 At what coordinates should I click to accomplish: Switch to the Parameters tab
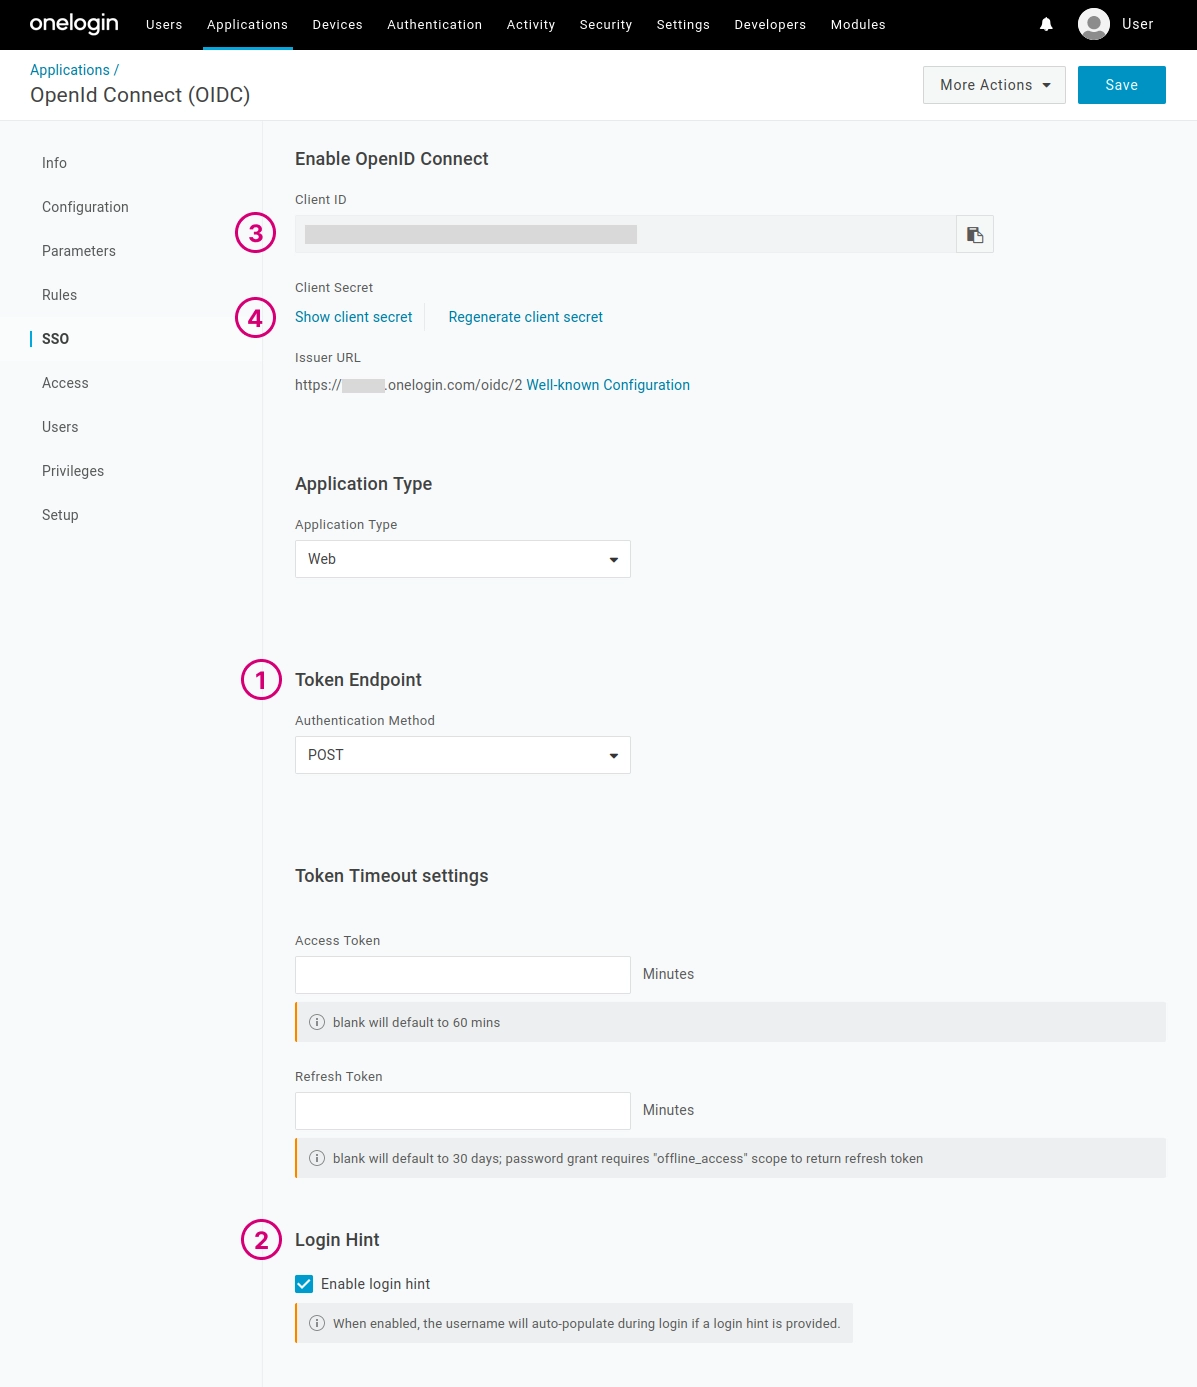click(78, 251)
